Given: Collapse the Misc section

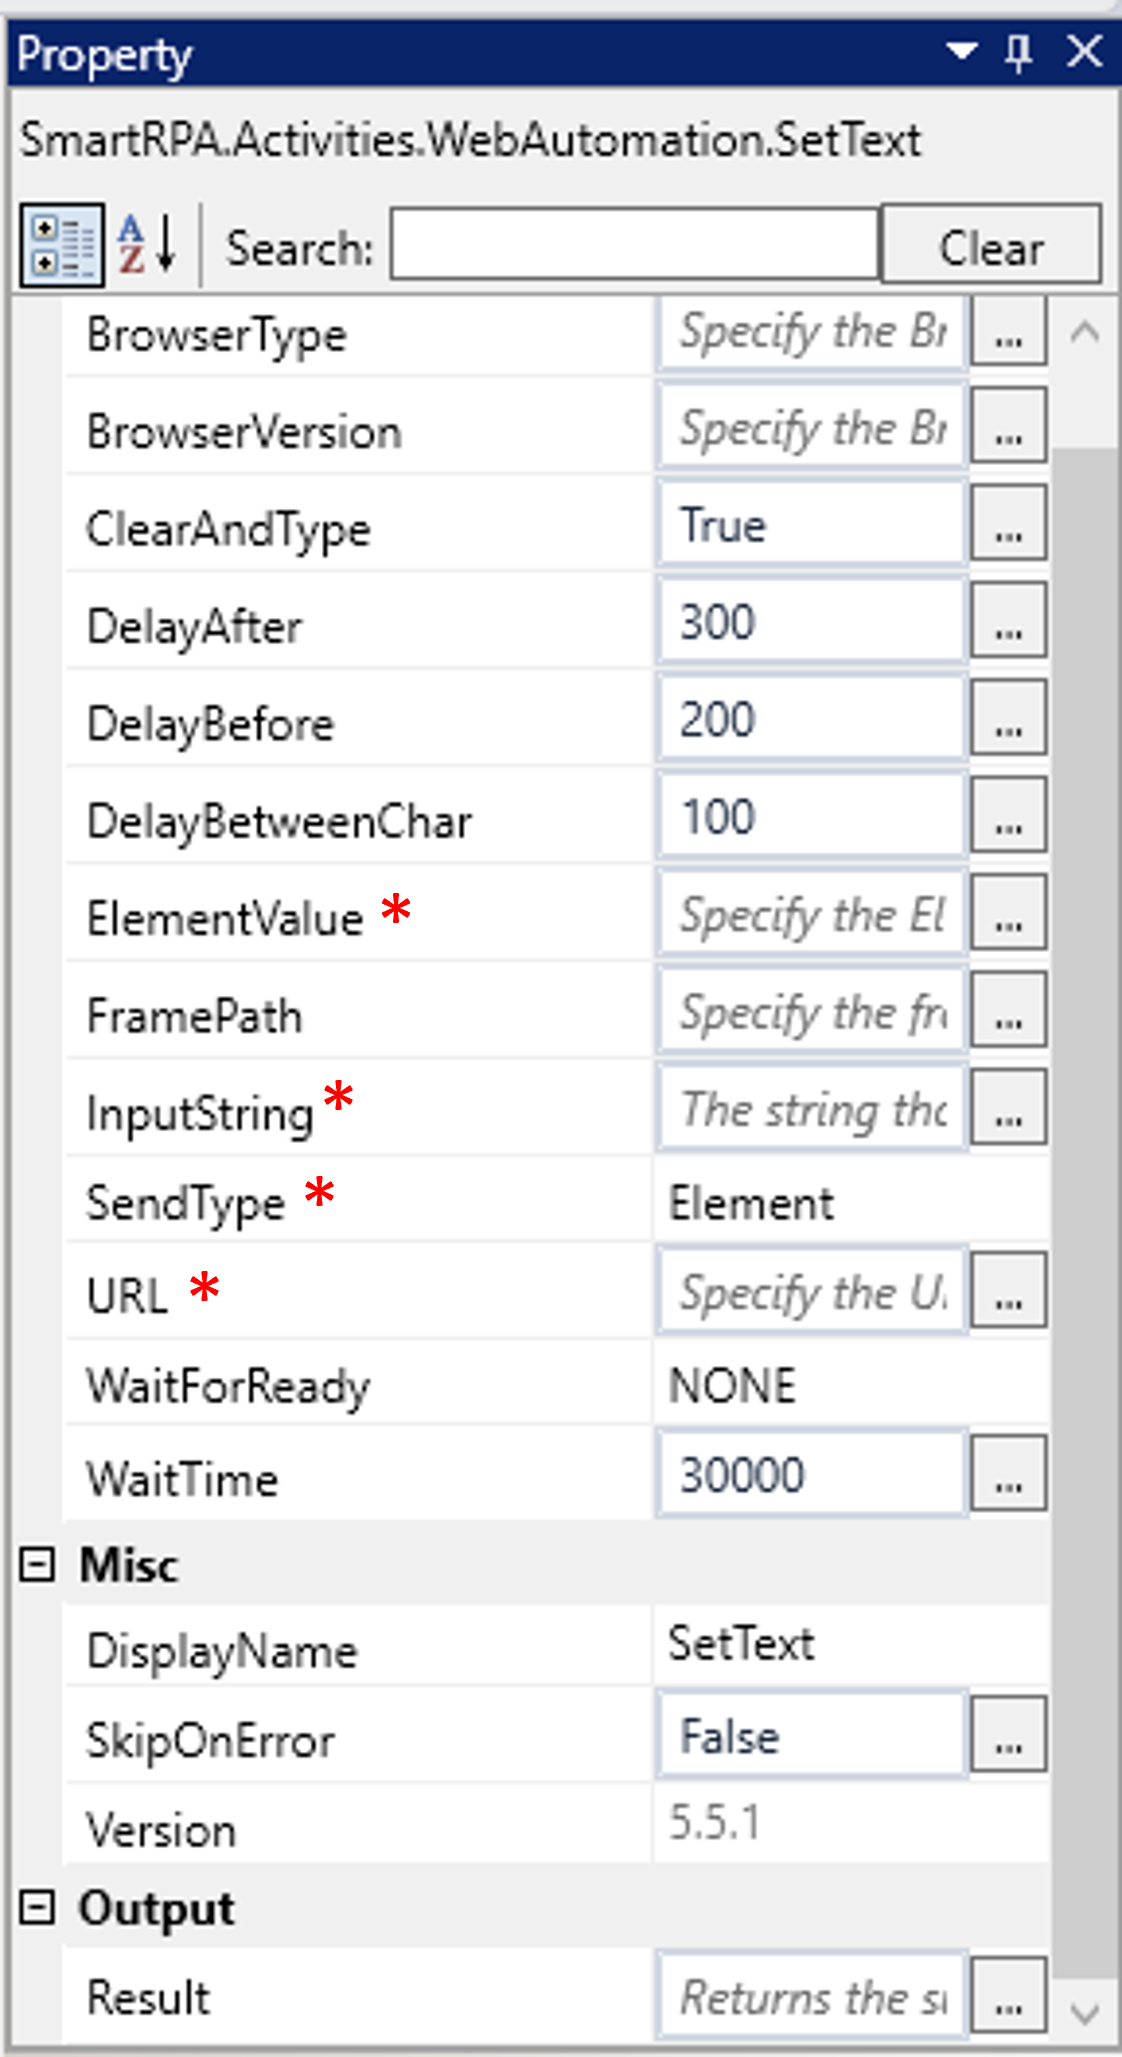Looking at the screenshot, I should [38, 1565].
